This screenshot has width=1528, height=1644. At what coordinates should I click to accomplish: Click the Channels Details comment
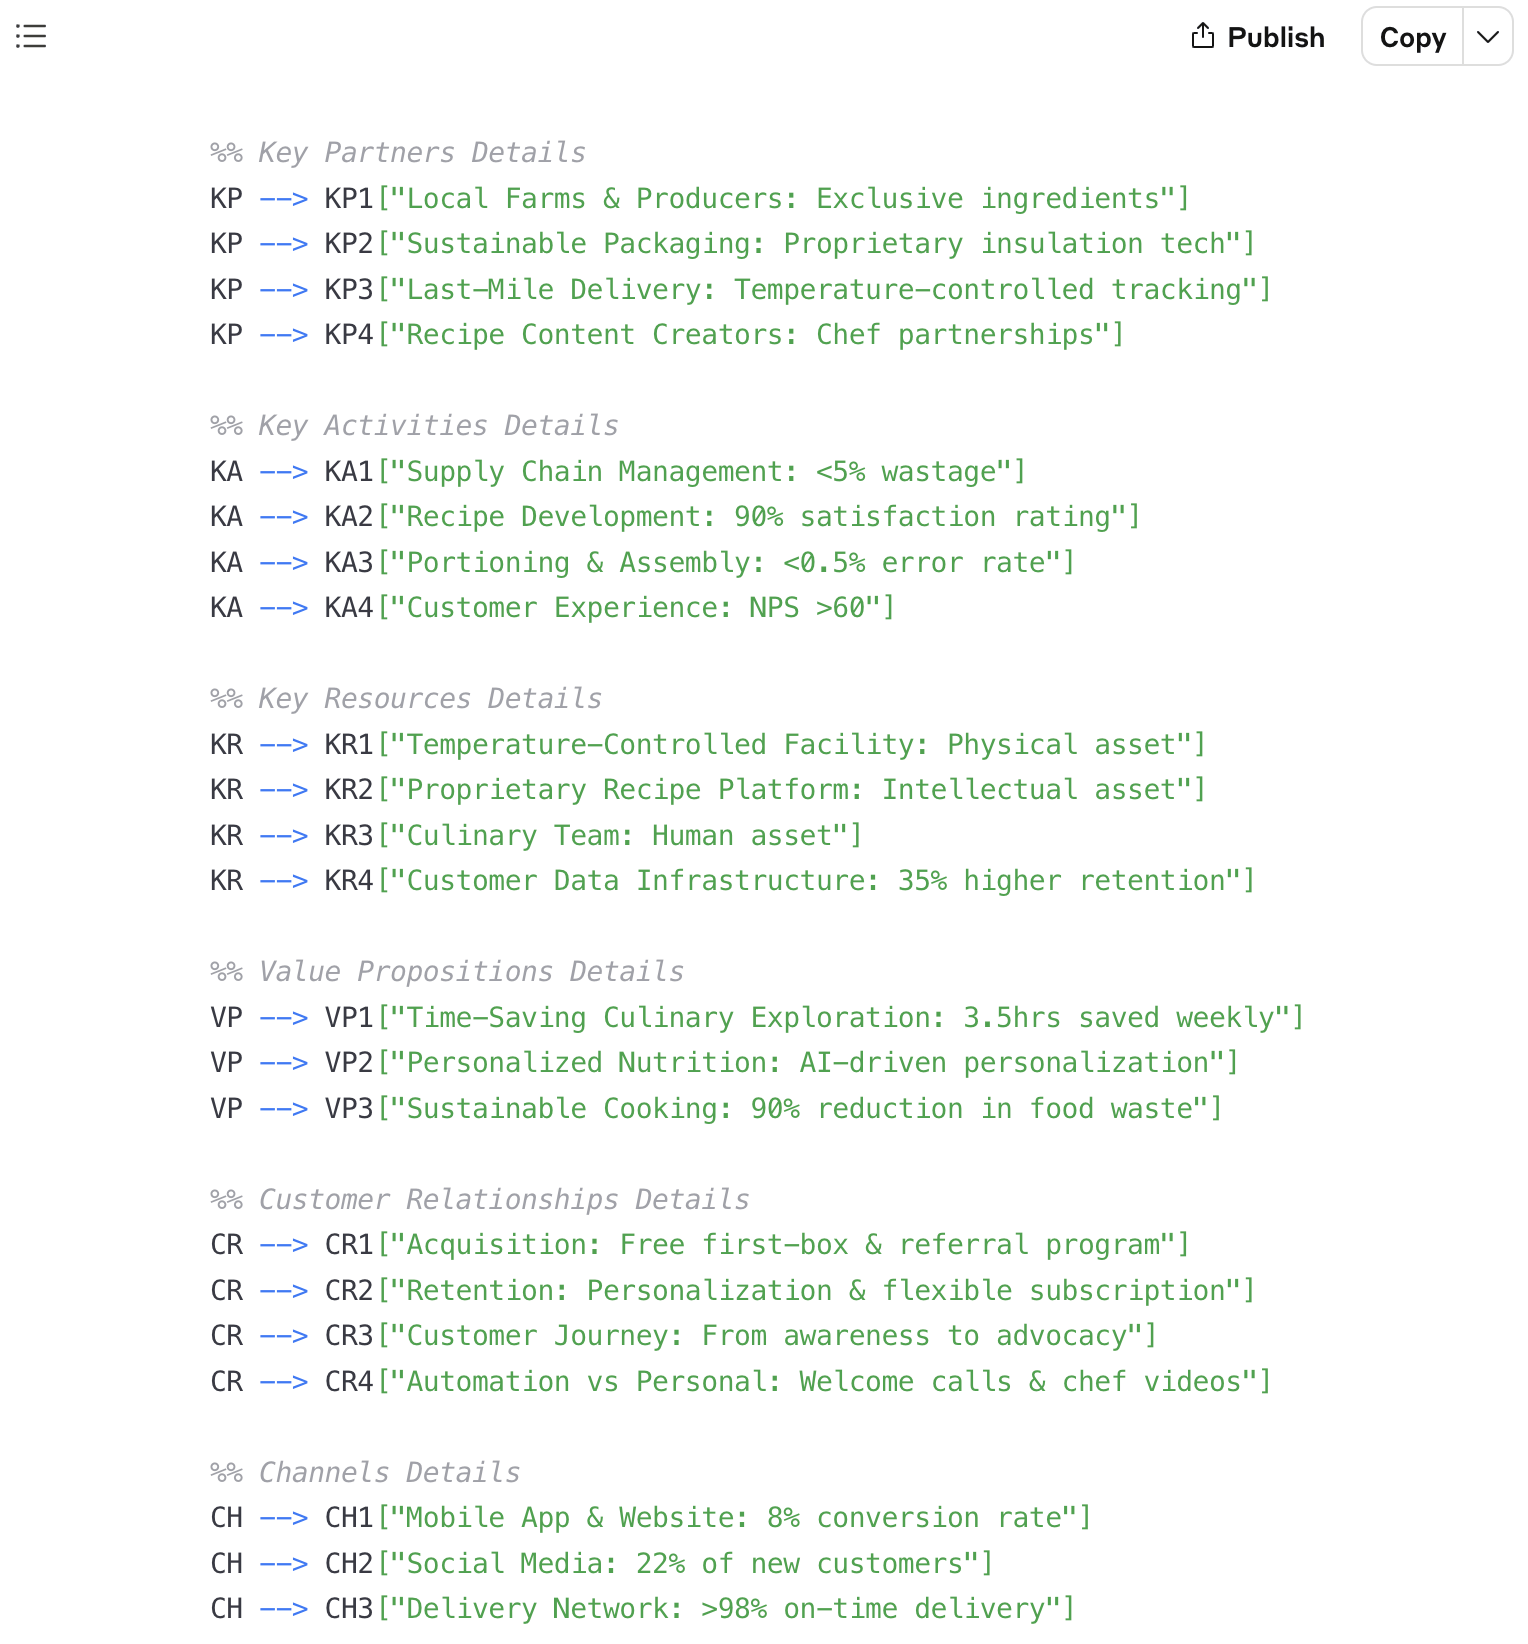click(x=365, y=1472)
